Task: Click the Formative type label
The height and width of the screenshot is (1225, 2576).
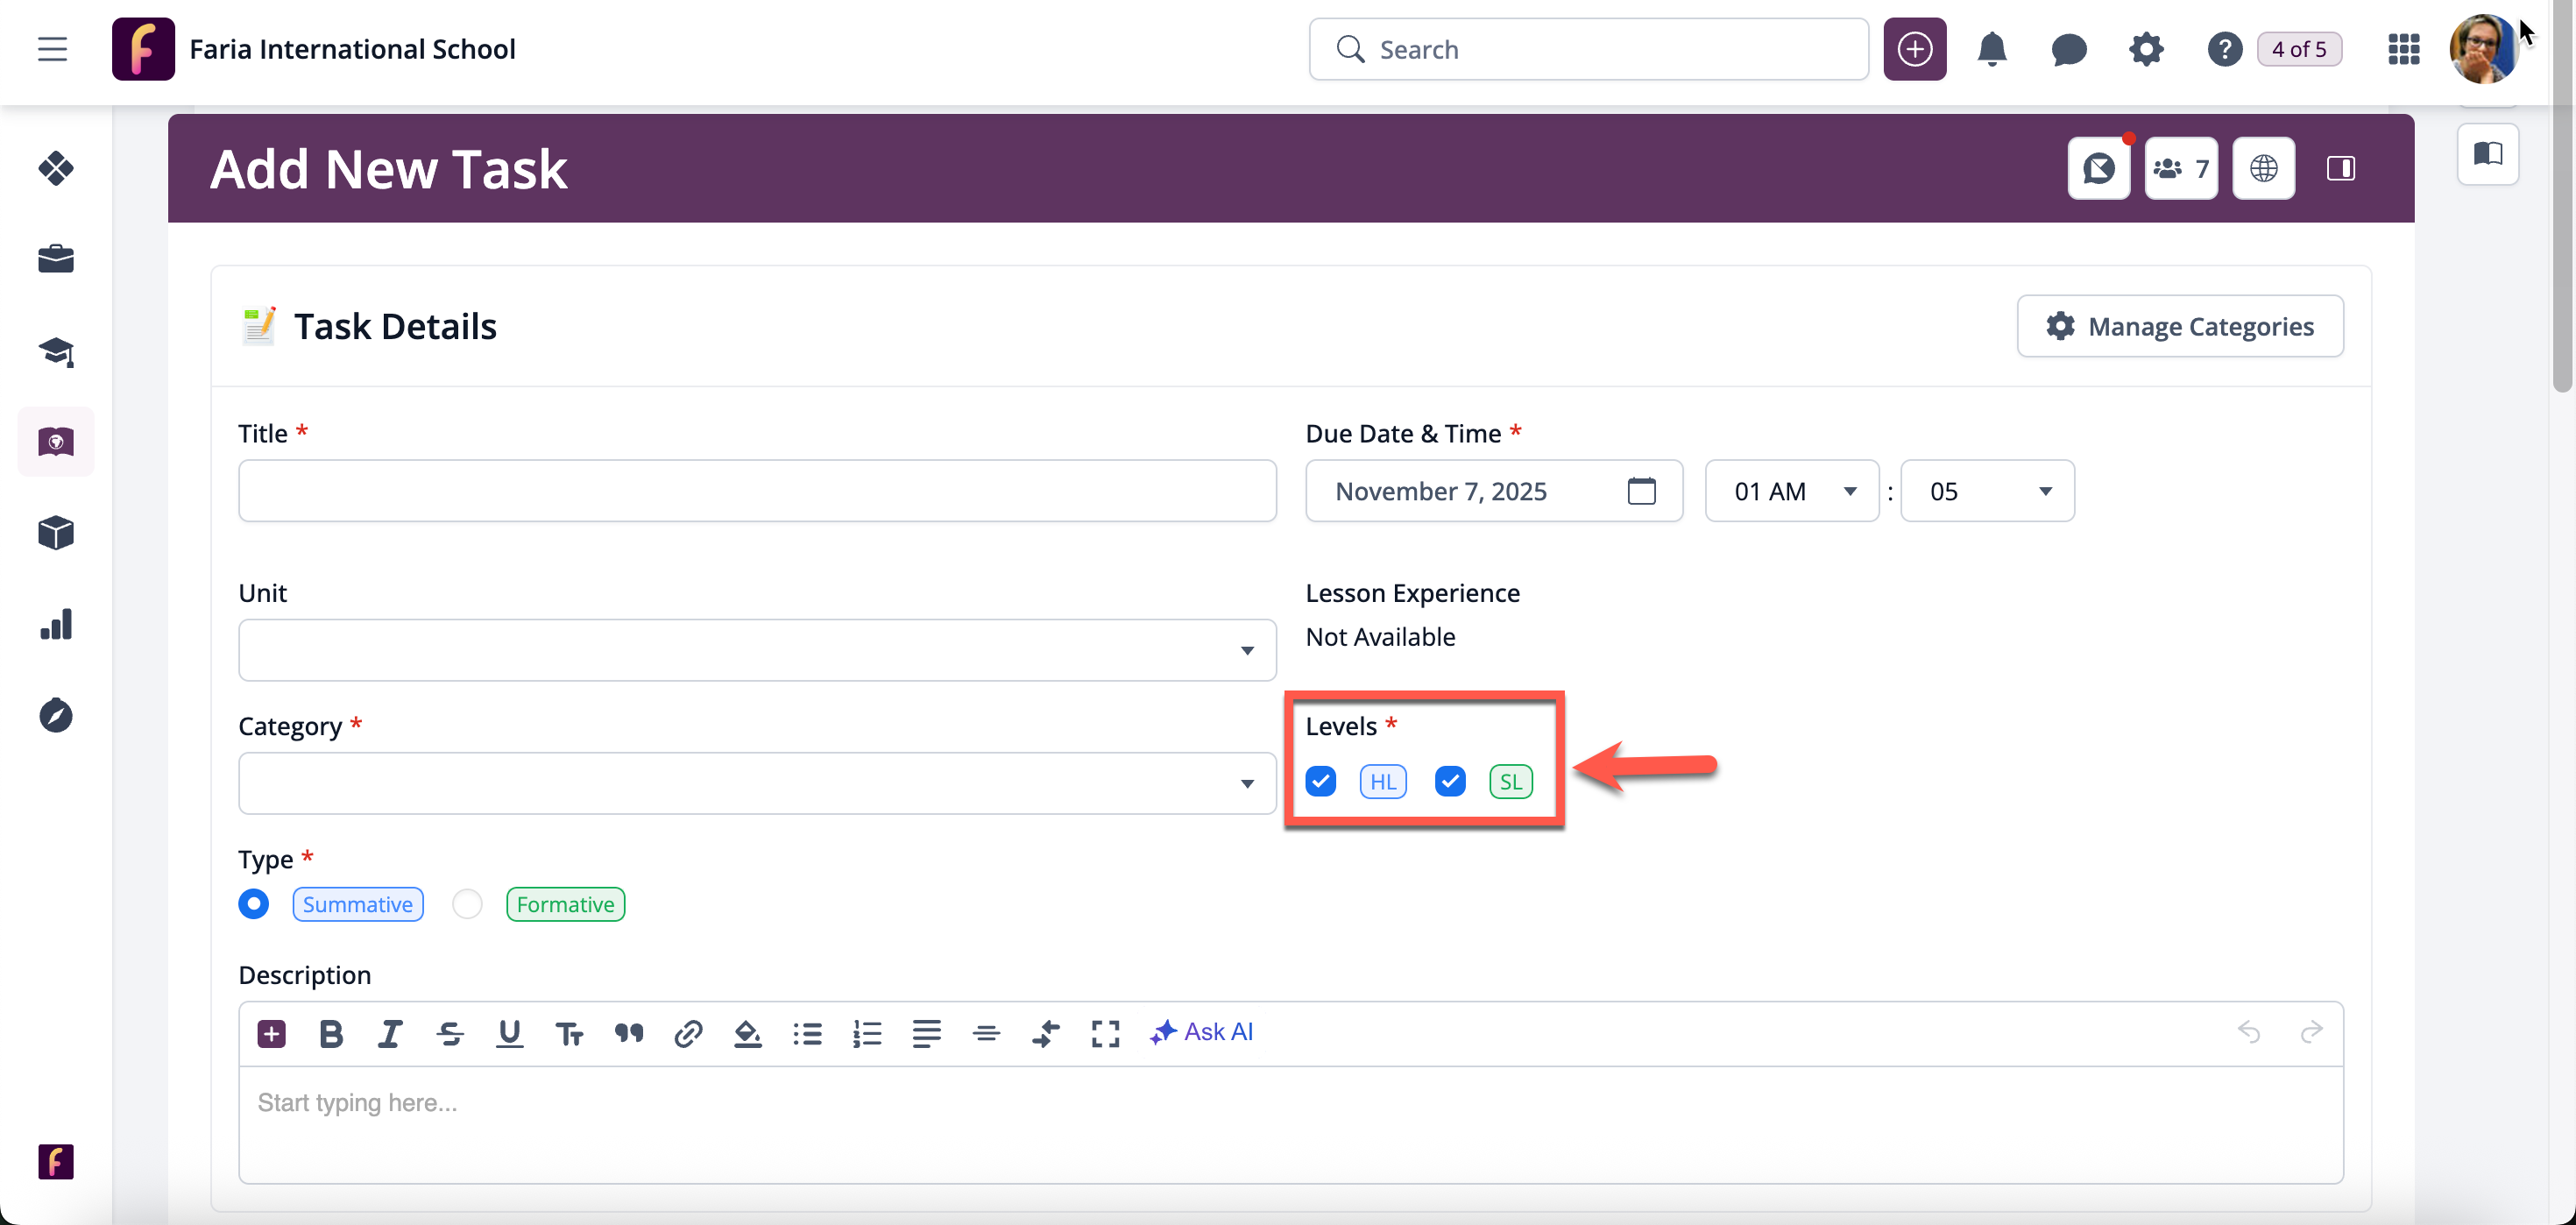Action: coord(565,904)
